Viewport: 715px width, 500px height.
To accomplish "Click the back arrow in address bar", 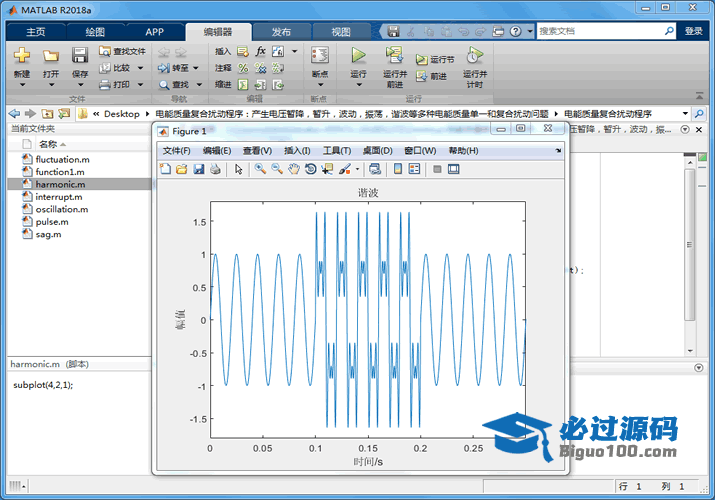I will [14, 113].
